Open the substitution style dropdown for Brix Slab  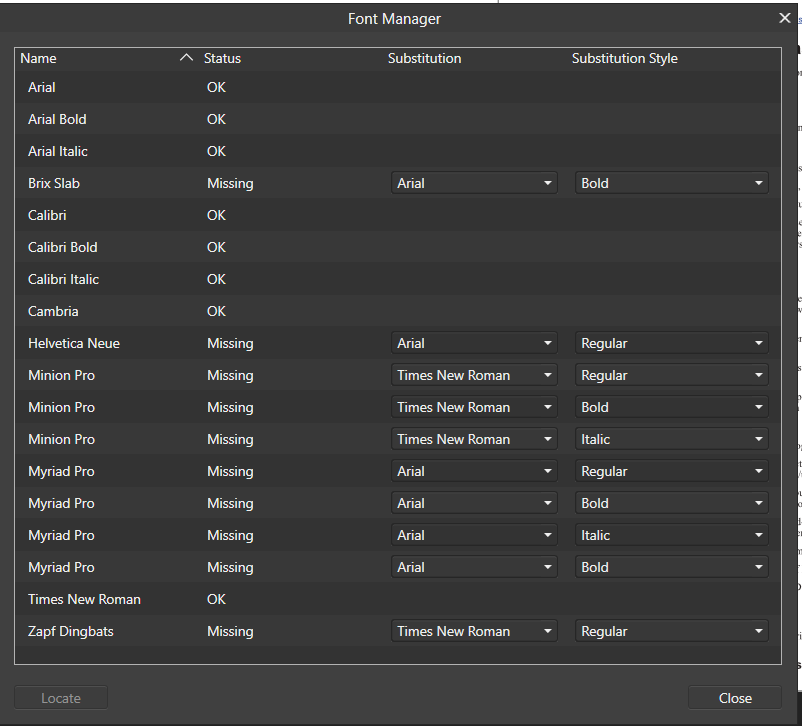tap(671, 183)
